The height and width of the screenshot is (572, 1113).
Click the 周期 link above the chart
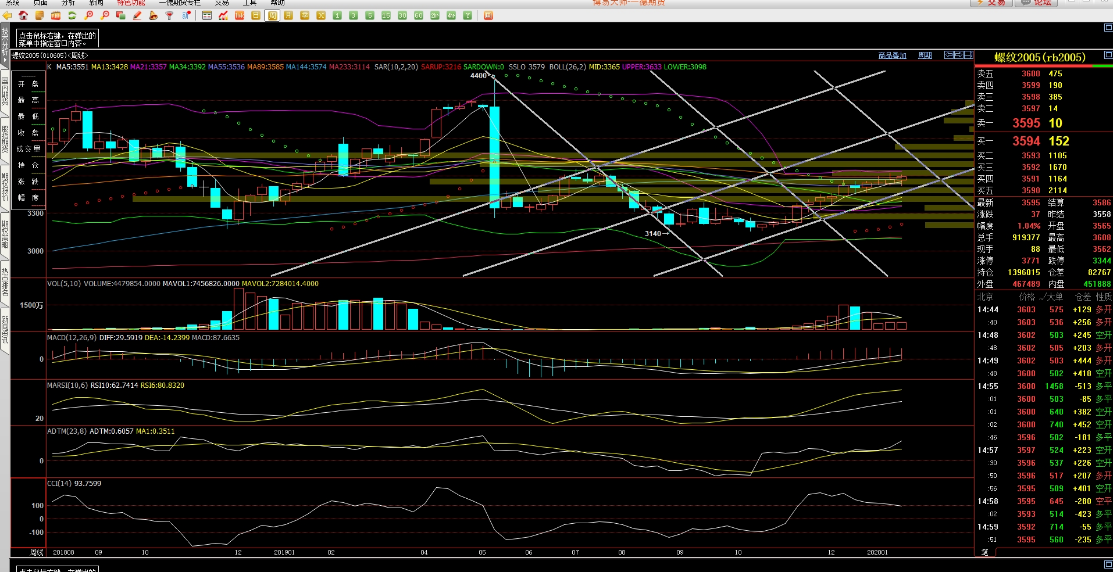tap(925, 55)
